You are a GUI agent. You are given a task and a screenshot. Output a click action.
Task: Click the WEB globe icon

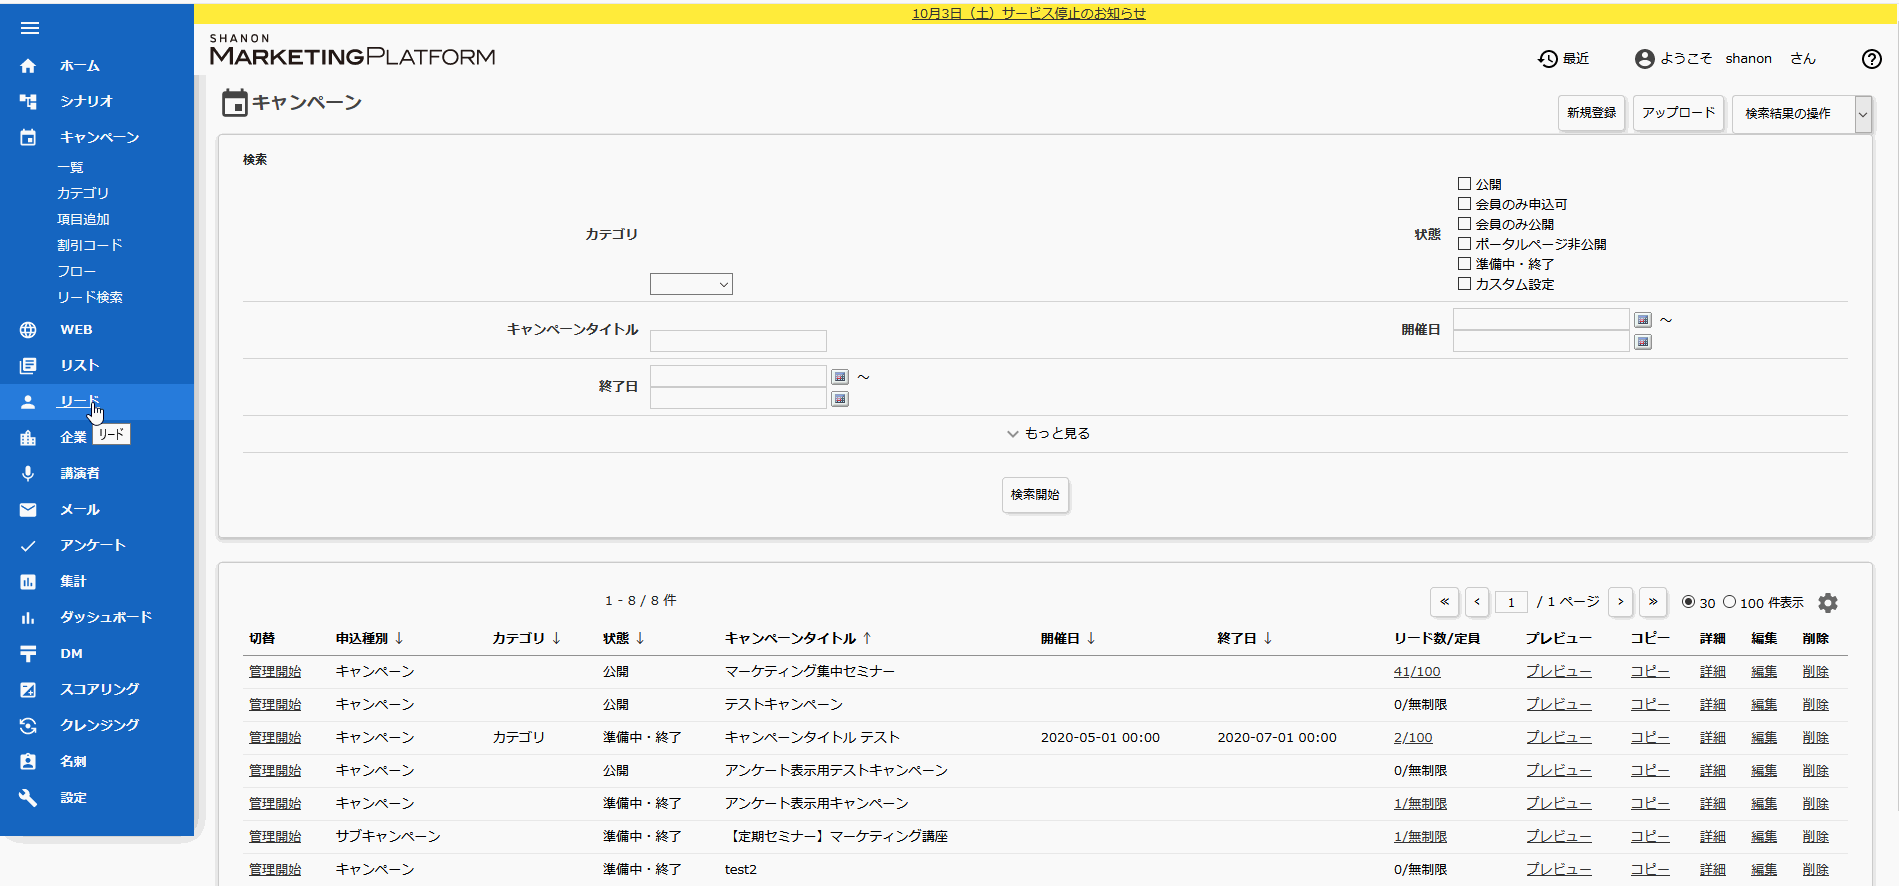point(28,330)
